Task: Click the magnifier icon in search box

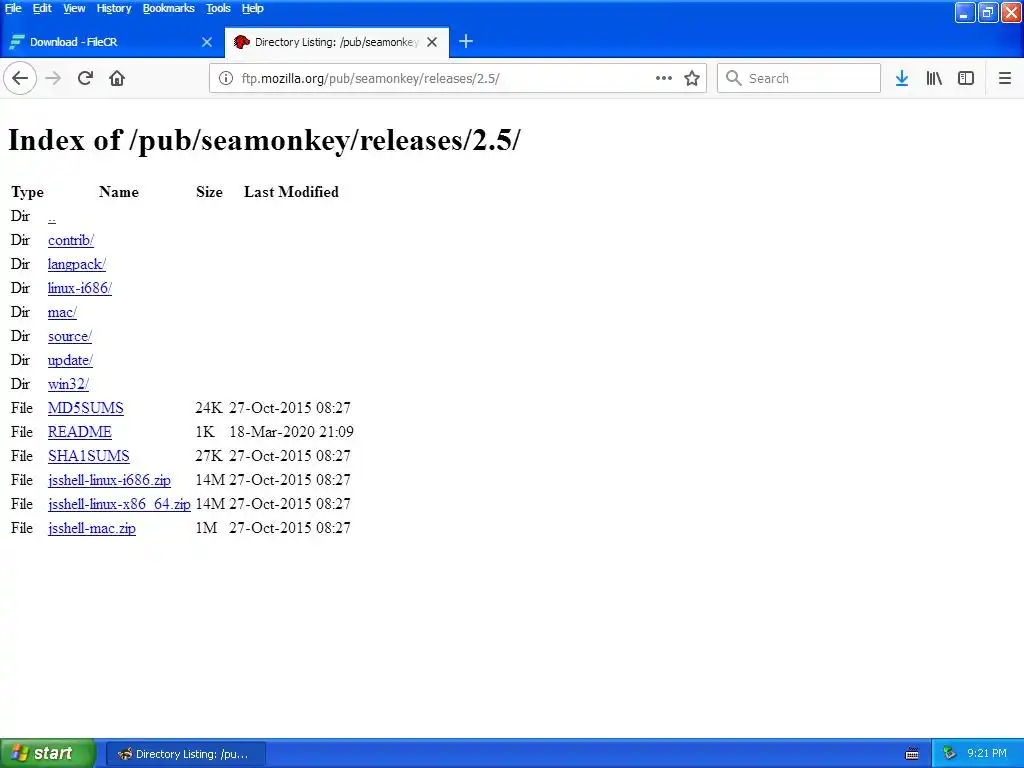Action: pos(733,78)
